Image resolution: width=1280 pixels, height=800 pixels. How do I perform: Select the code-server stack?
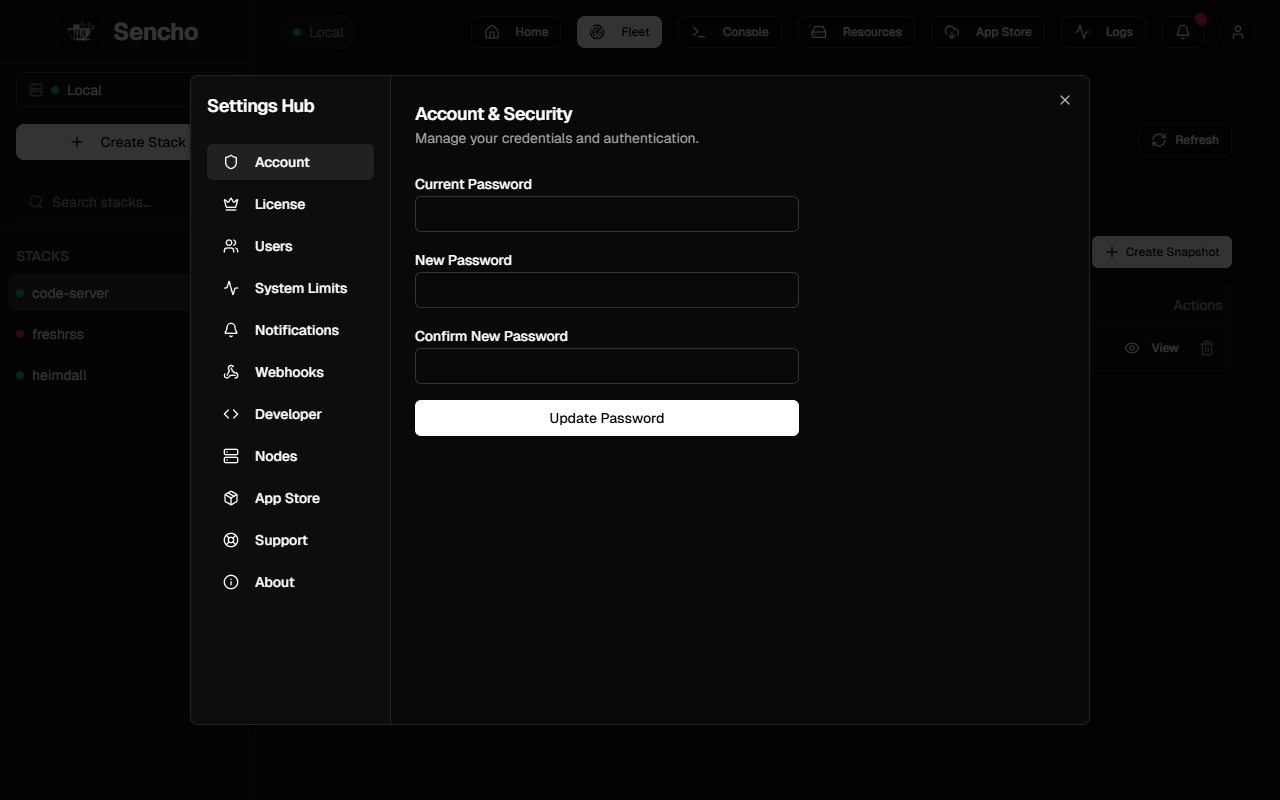pos(98,293)
